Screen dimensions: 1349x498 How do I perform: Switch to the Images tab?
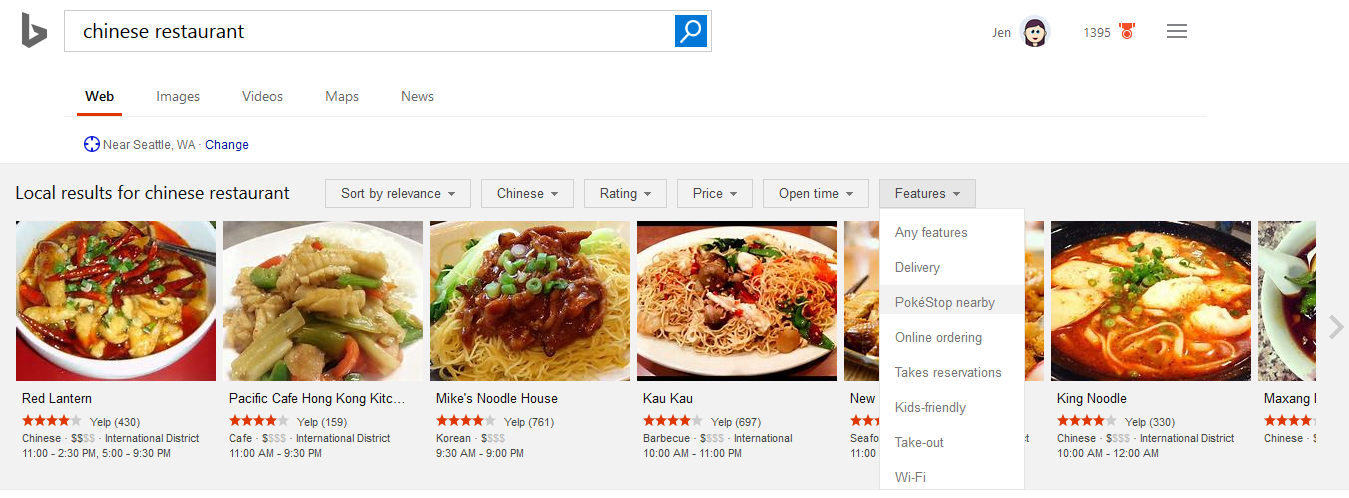(x=178, y=97)
